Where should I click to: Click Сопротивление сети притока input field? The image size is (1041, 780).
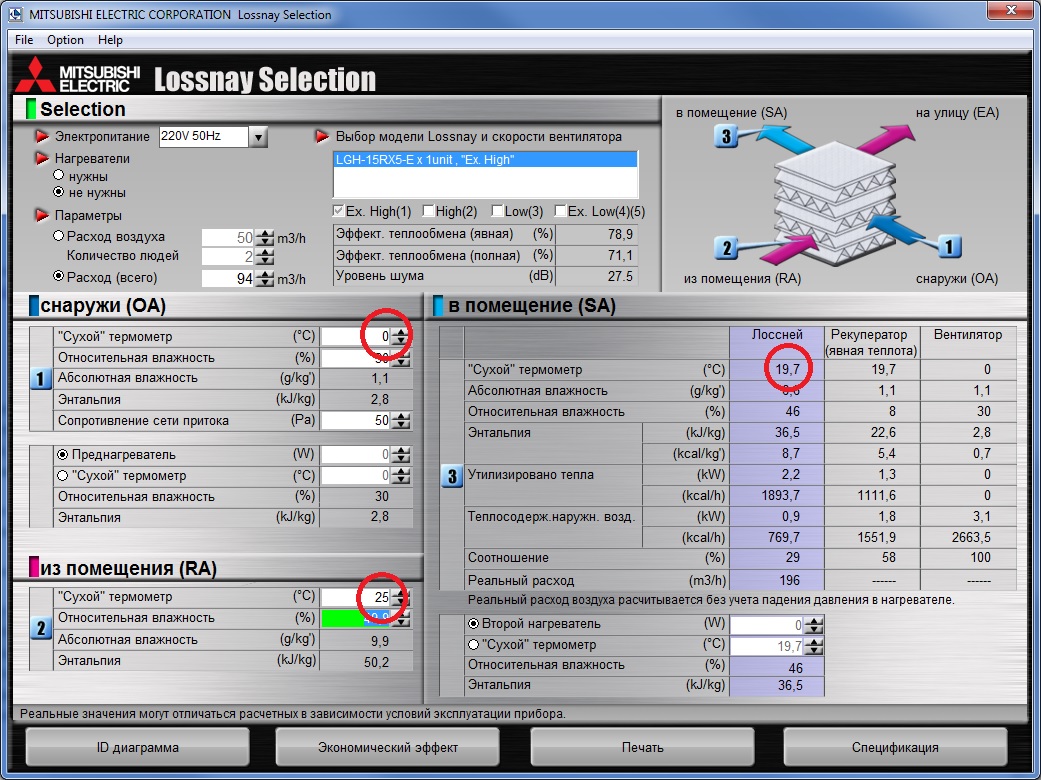[357, 420]
